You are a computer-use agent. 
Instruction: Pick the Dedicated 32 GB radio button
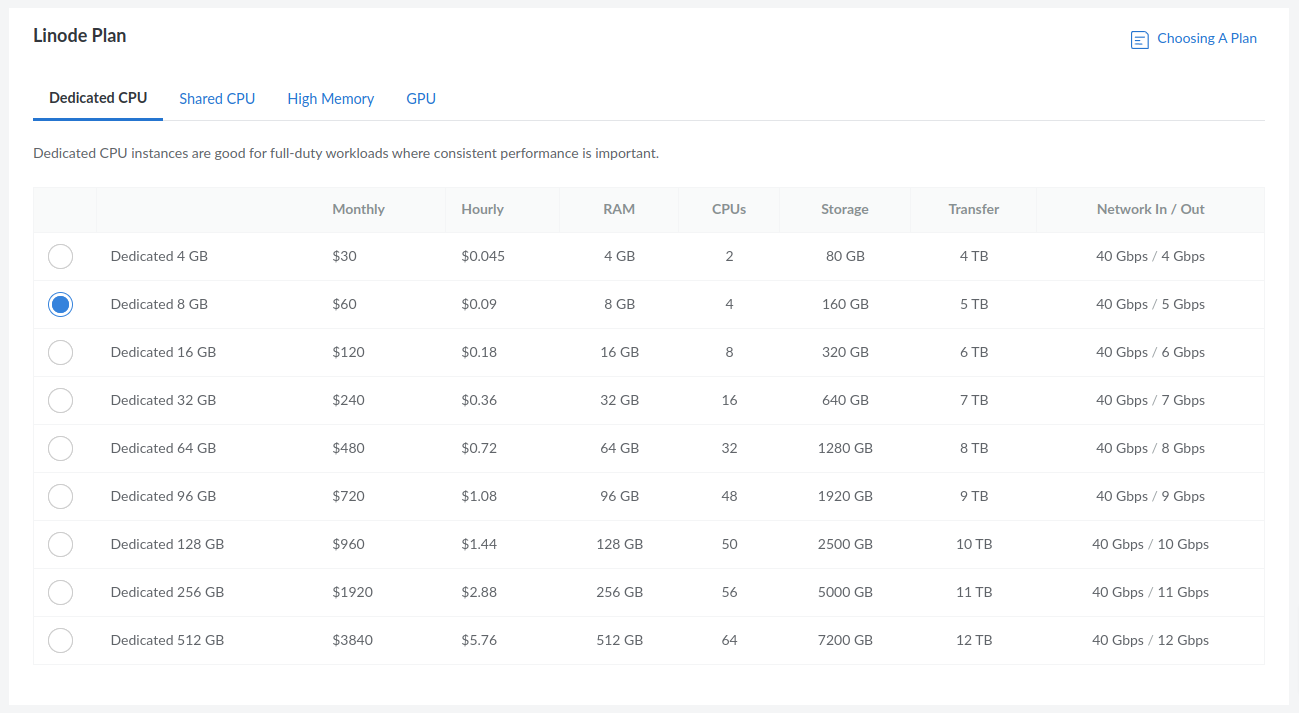pyautogui.click(x=60, y=400)
